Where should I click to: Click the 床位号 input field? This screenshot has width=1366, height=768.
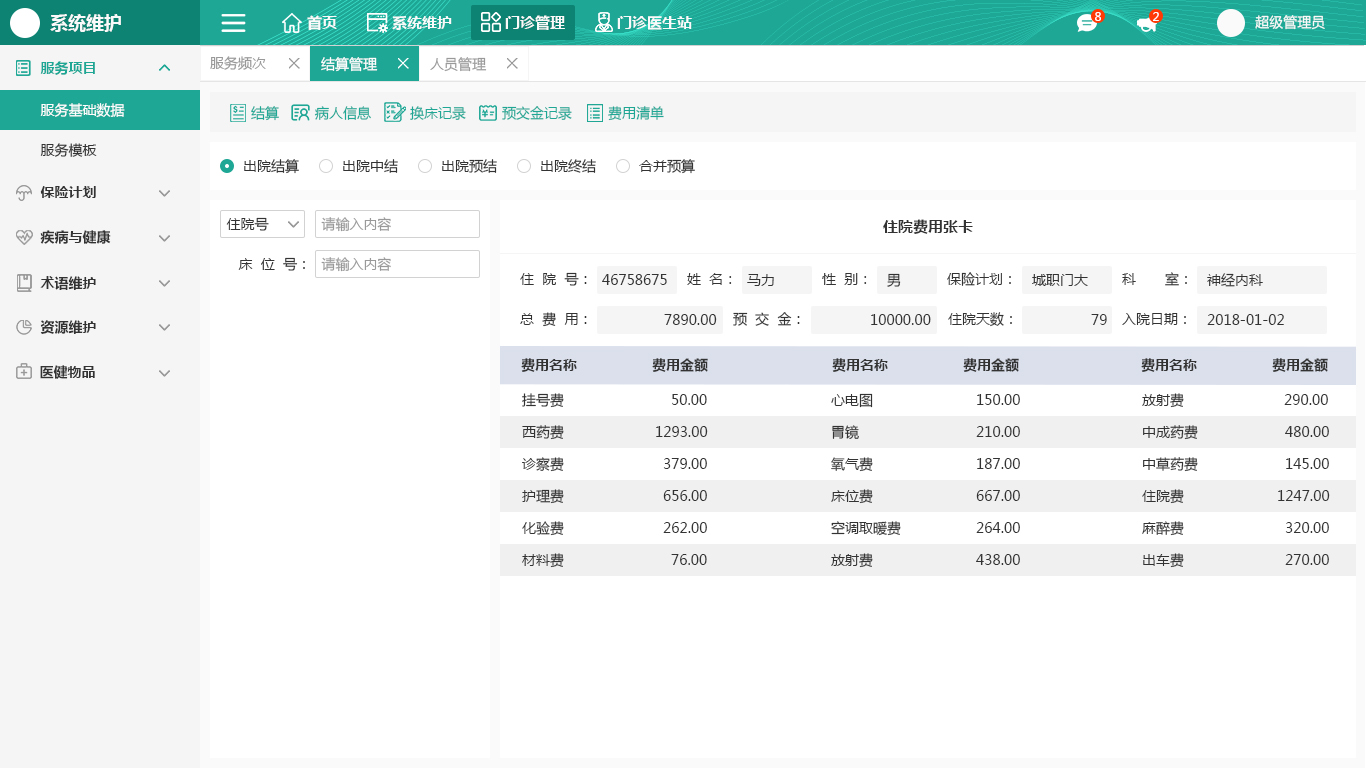pos(397,264)
